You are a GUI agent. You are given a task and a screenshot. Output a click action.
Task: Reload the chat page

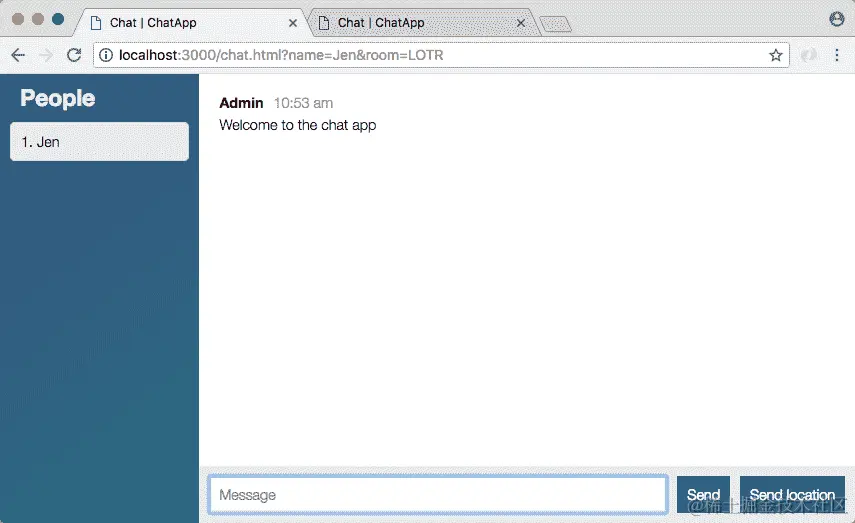pyautogui.click(x=74, y=55)
